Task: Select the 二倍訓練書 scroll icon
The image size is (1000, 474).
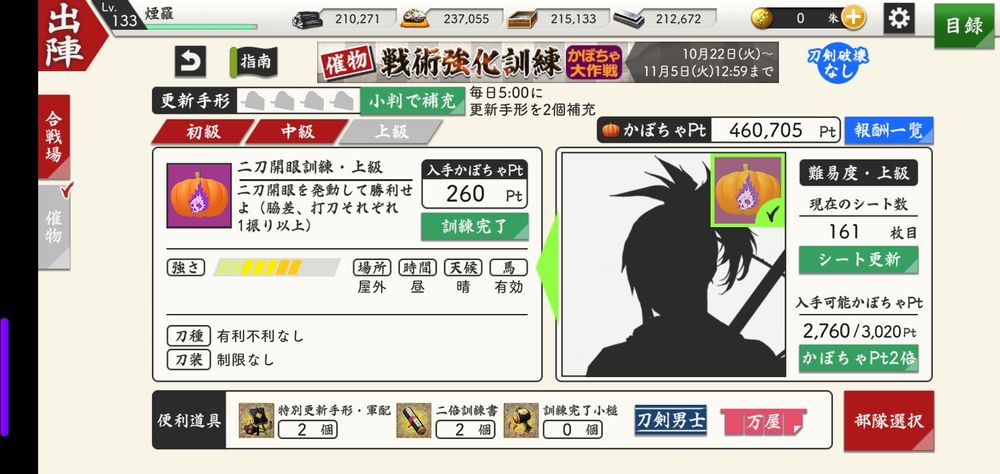Action: click(x=413, y=420)
